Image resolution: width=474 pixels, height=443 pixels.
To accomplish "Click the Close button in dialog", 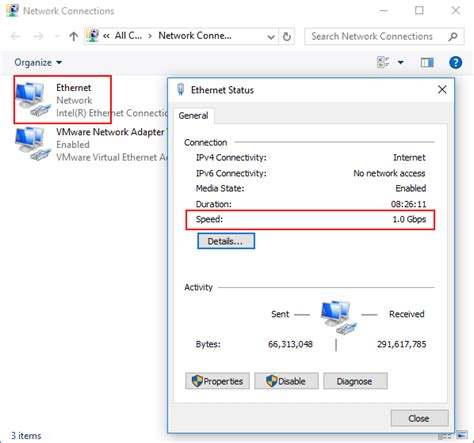I will [419, 418].
